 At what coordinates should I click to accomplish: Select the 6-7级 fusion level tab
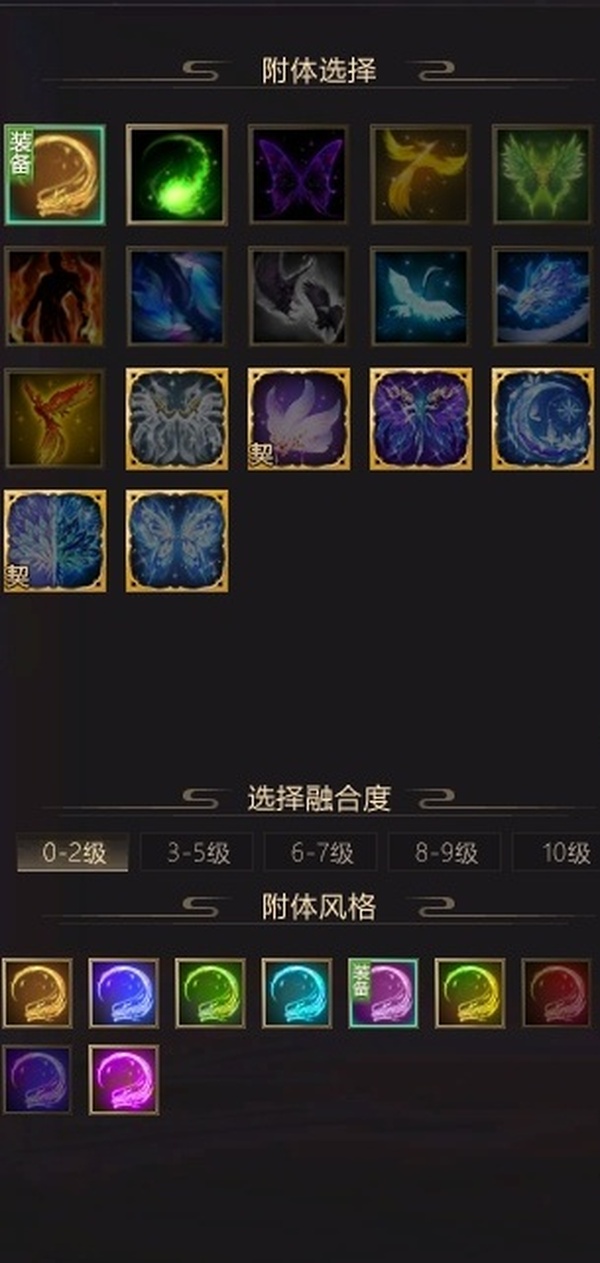pyautogui.click(x=321, y=852)
